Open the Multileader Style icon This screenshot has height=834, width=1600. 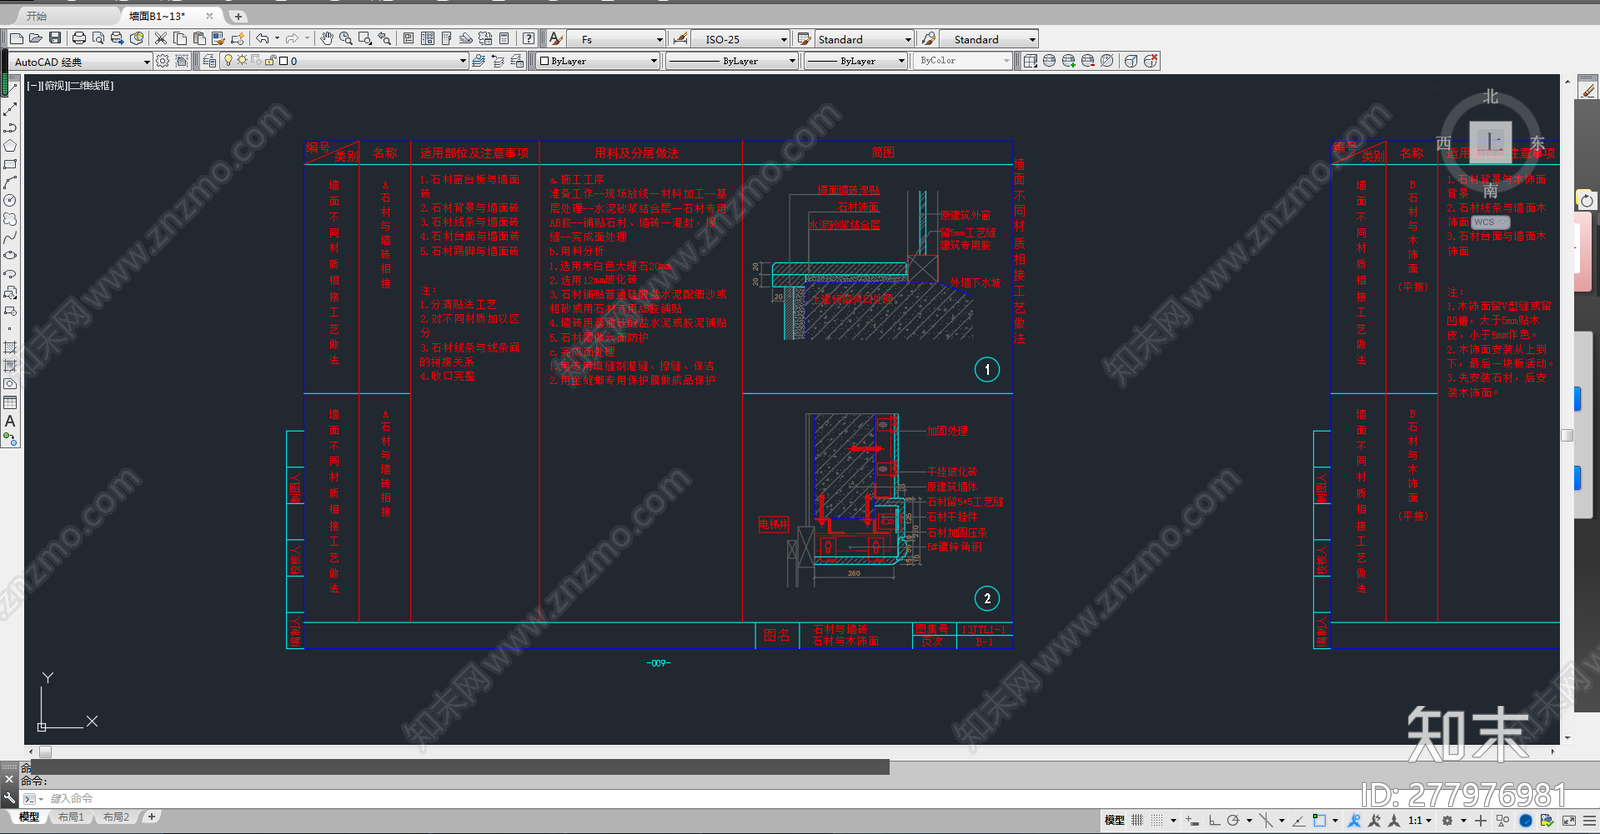pos(929,38)
